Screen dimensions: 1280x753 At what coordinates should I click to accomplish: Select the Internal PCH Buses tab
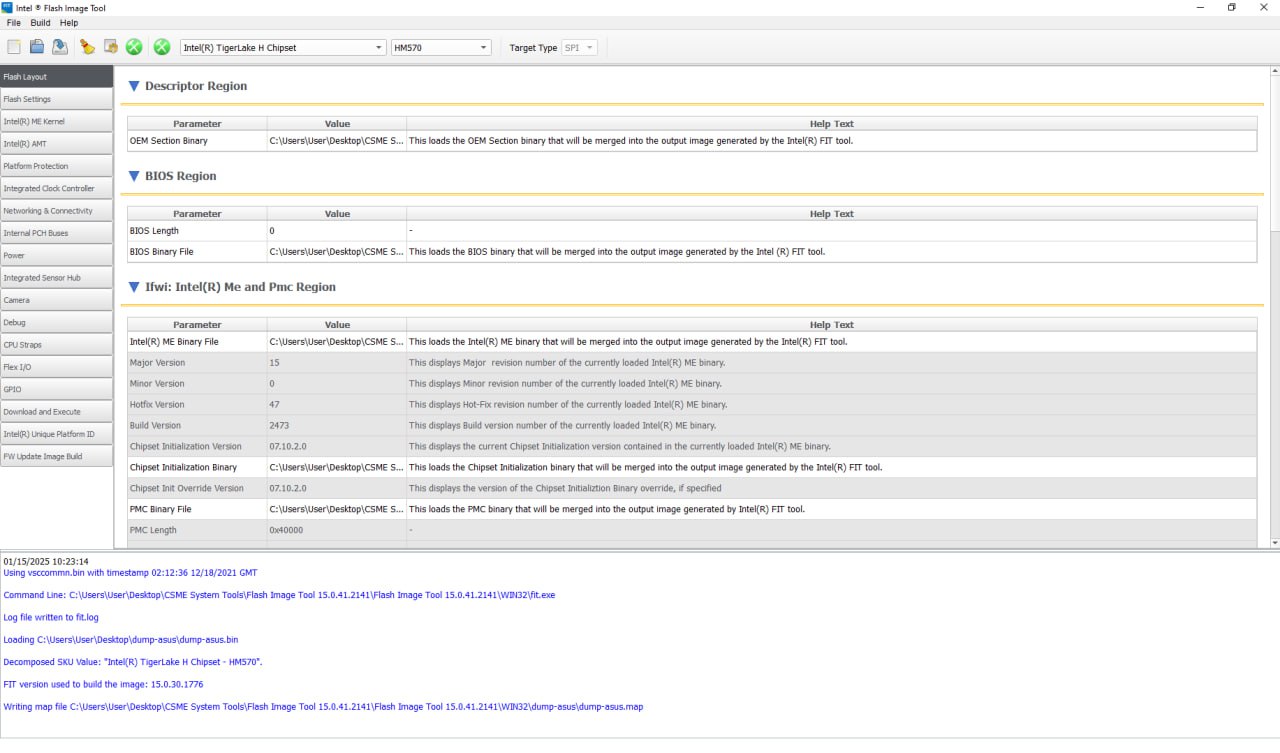click(56, 233)
